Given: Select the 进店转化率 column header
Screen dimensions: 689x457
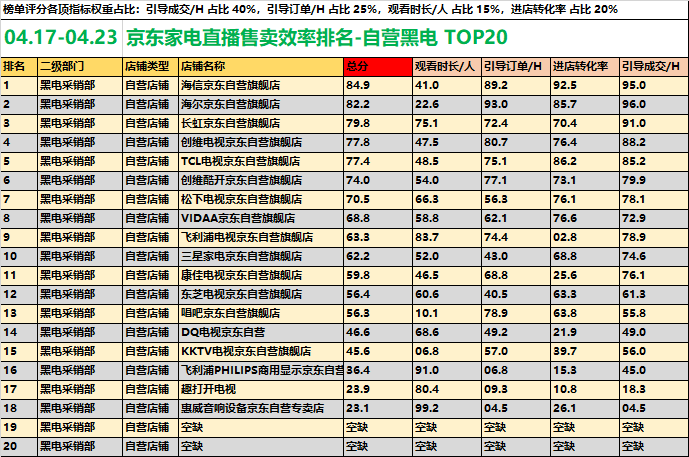Looking at the screenshot, I should pyautogui.click(x=585, y=66).
